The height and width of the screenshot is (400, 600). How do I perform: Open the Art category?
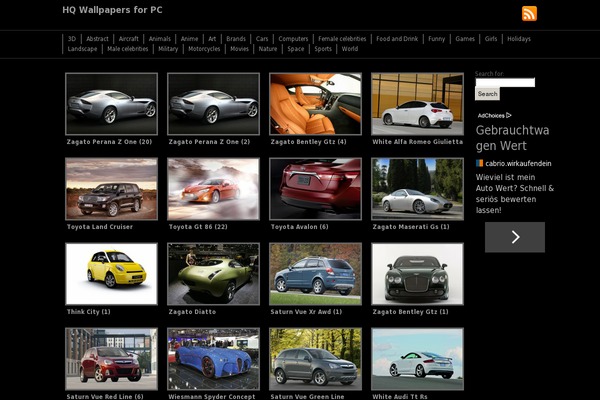pos(212,39)
